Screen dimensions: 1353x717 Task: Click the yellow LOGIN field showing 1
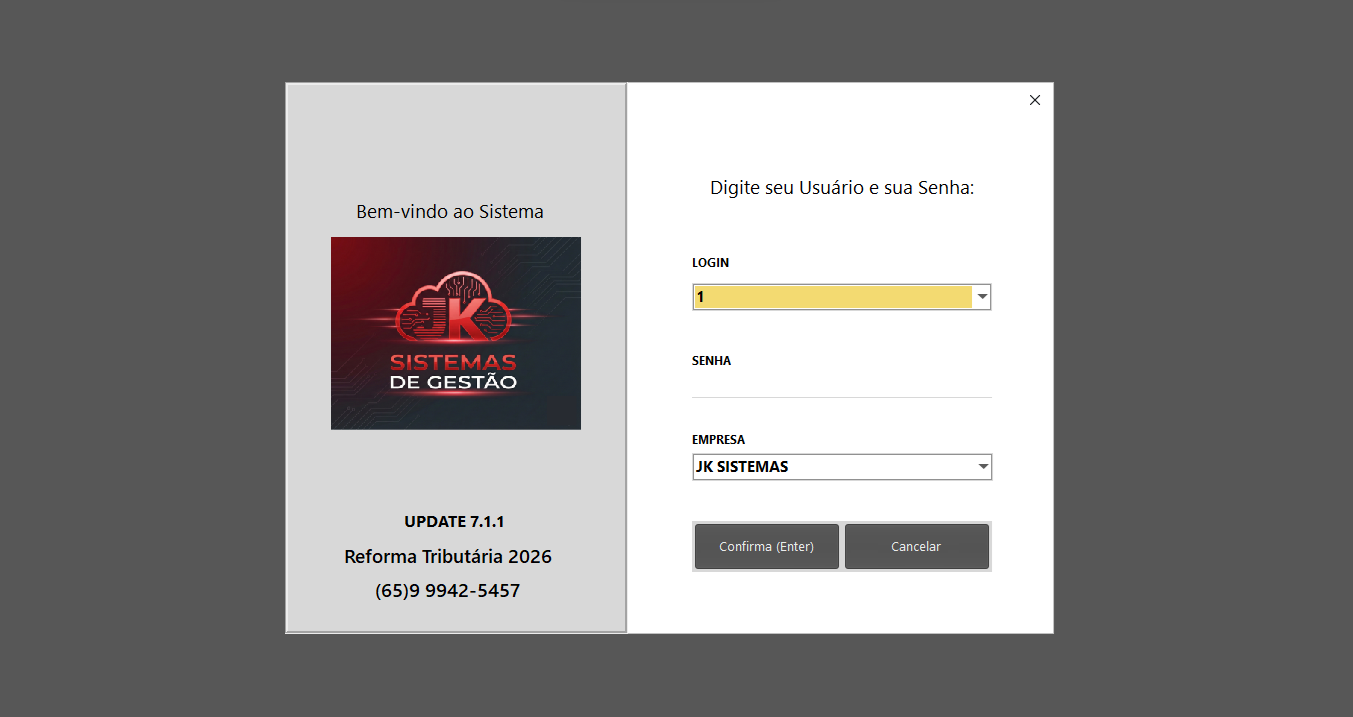click(832, 297)
